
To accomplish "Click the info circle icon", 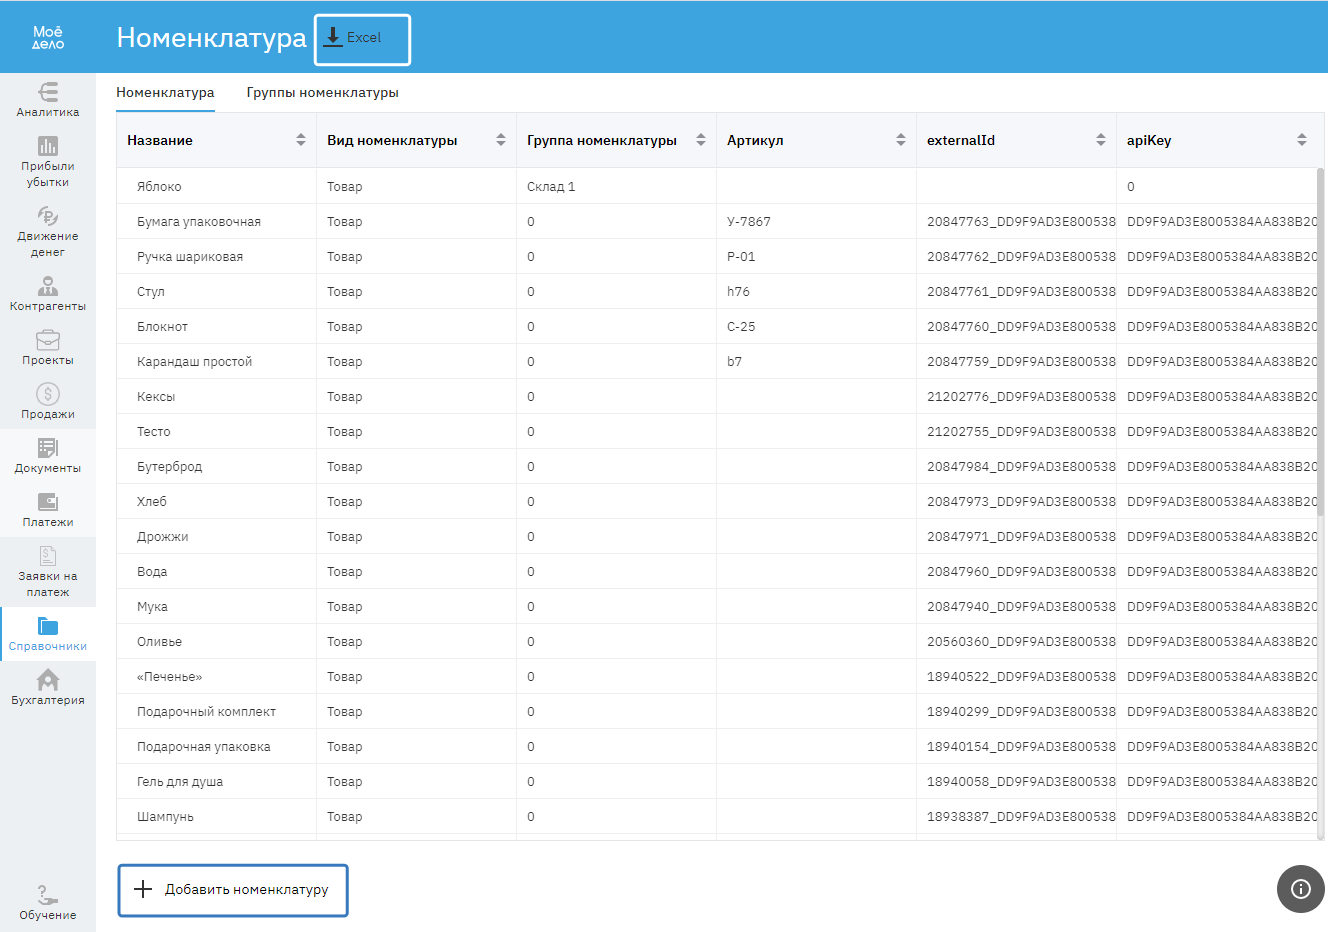I will click(x=1300, y=889).
